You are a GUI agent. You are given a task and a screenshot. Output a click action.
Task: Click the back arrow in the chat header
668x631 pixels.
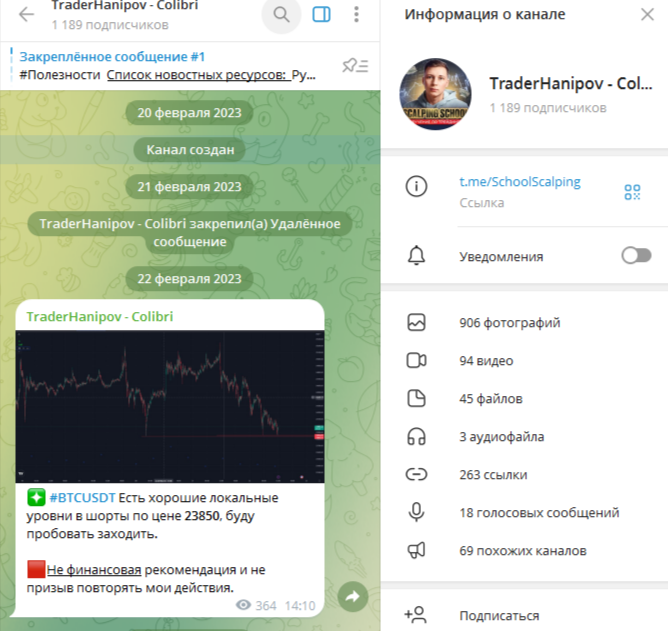pos(26,14)
